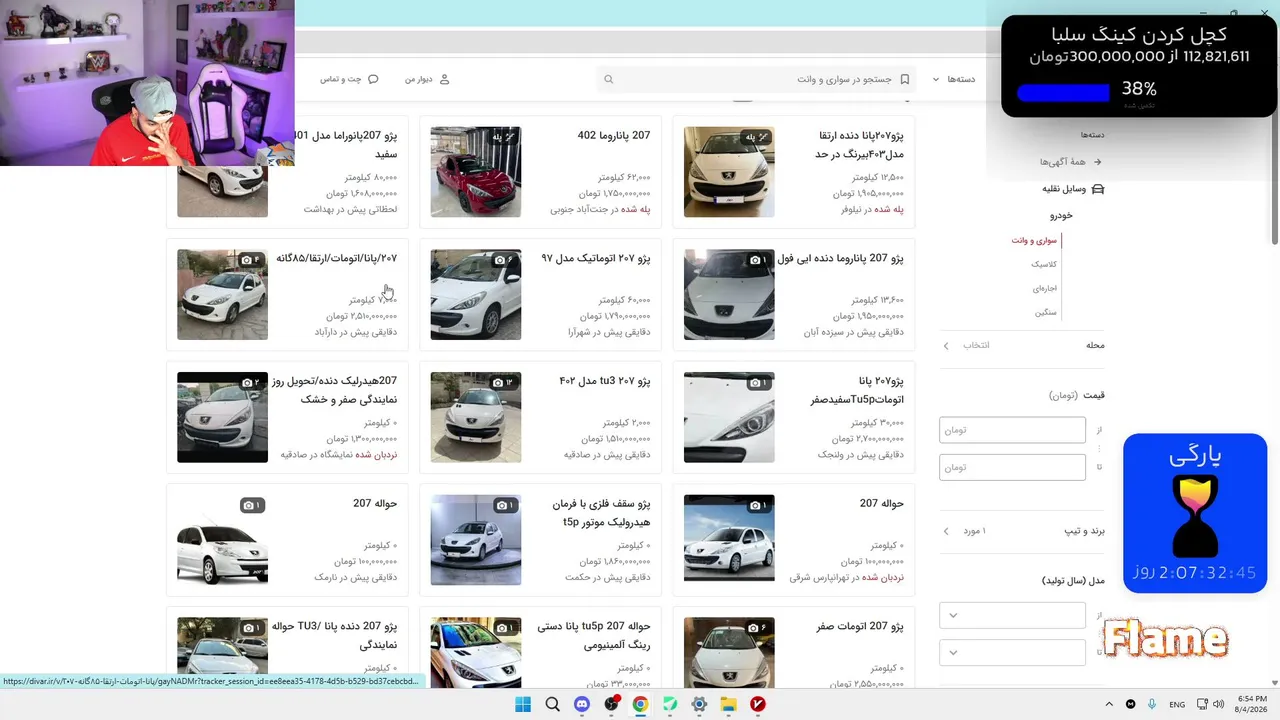Open OBS Studio from the taskbar
1280x720 pixels.
611,704
